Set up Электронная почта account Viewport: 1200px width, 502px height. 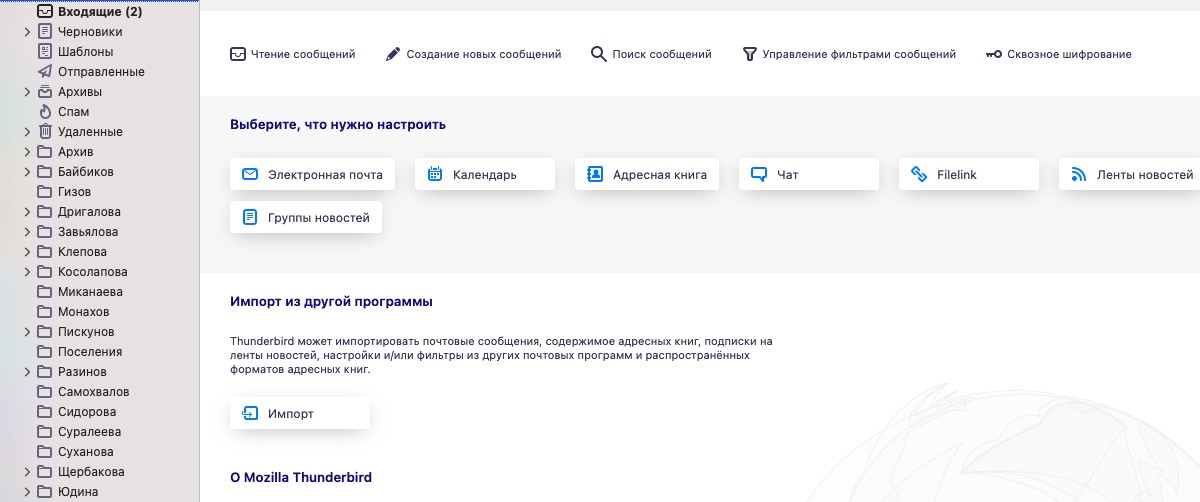pyautogui.click(x=313, y=174)
